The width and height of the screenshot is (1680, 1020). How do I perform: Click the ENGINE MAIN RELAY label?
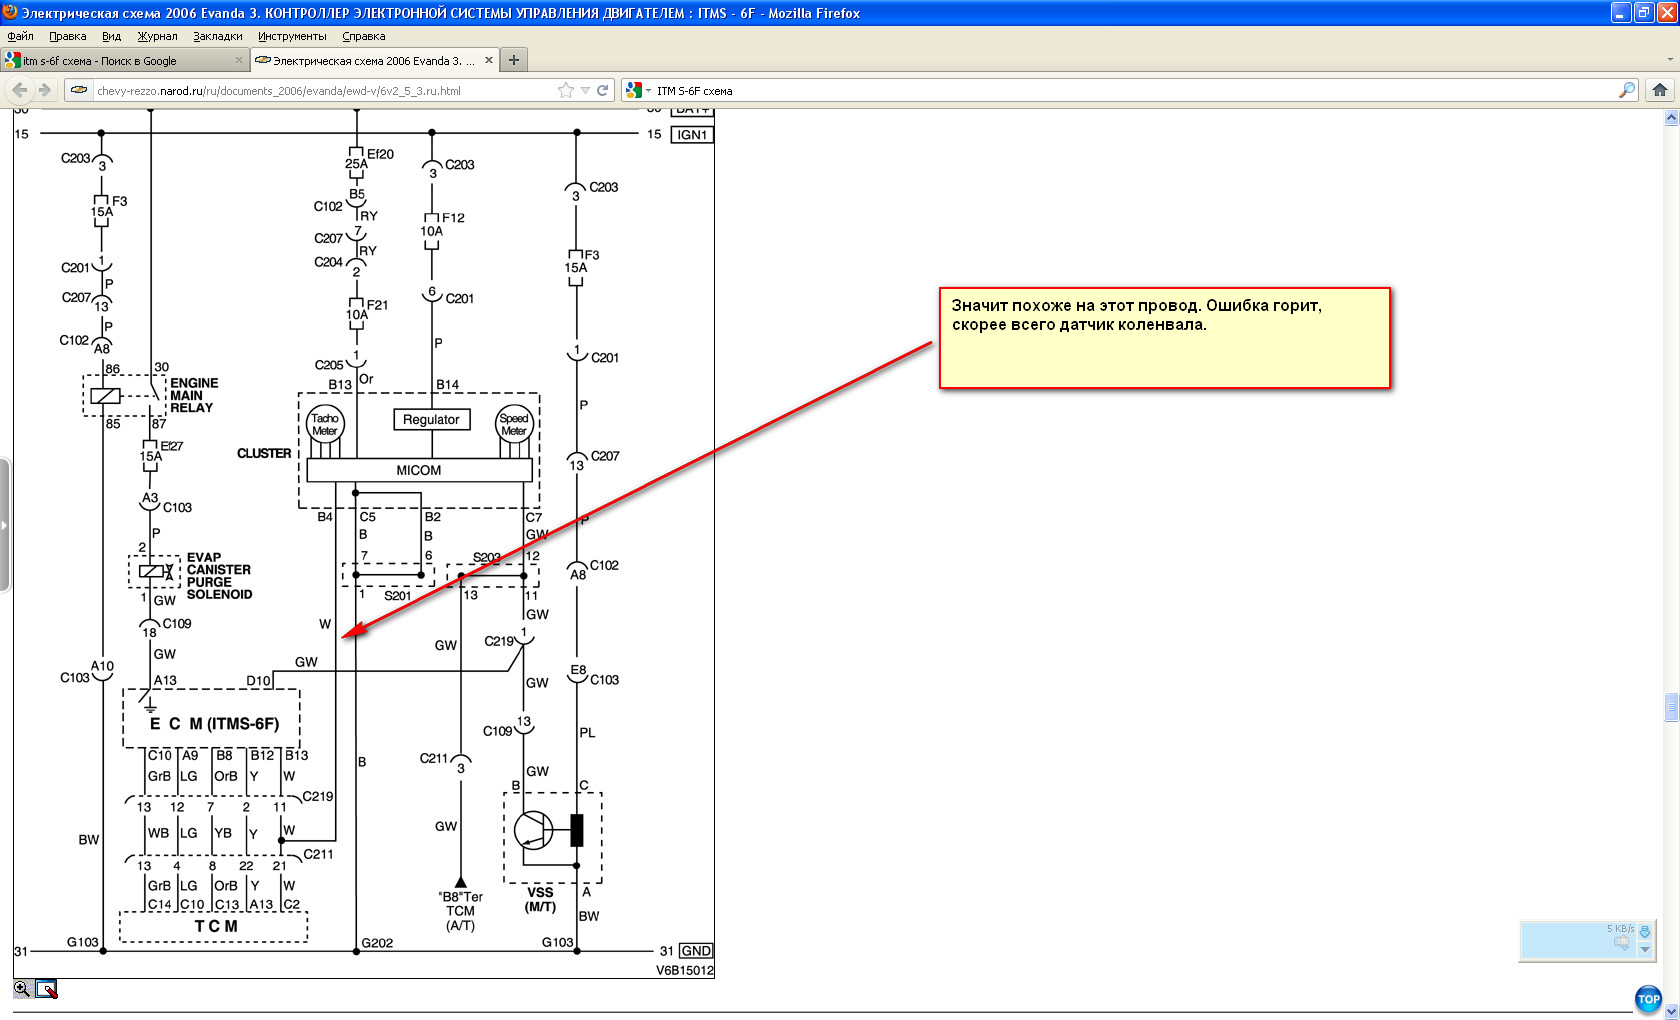(x=194, y=395)
